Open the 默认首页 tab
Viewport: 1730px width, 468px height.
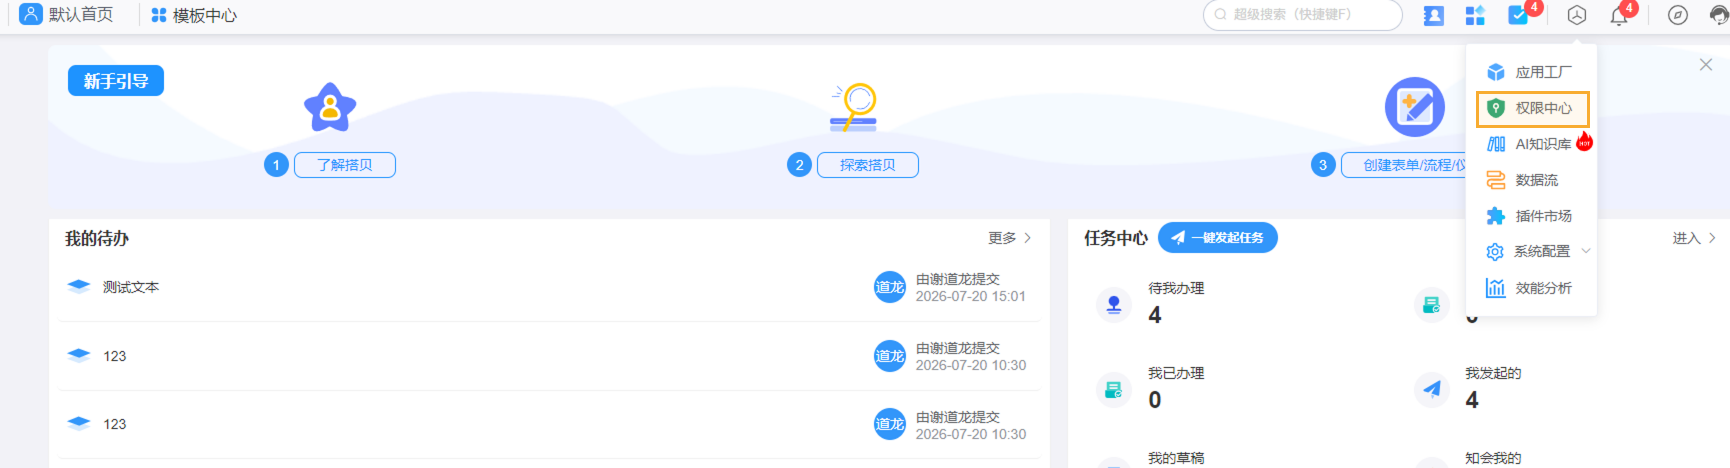click(67, 15)
